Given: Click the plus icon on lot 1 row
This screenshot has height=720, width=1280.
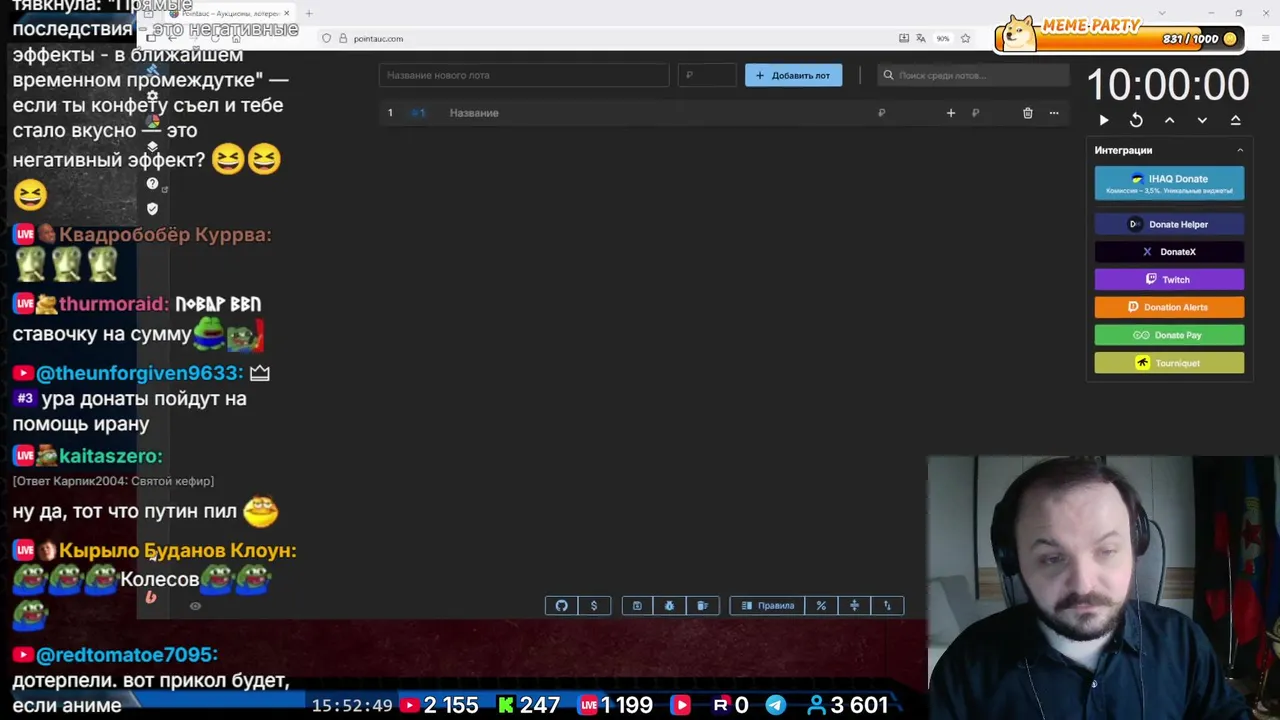Looking at the screenshot, I should 951,113.
